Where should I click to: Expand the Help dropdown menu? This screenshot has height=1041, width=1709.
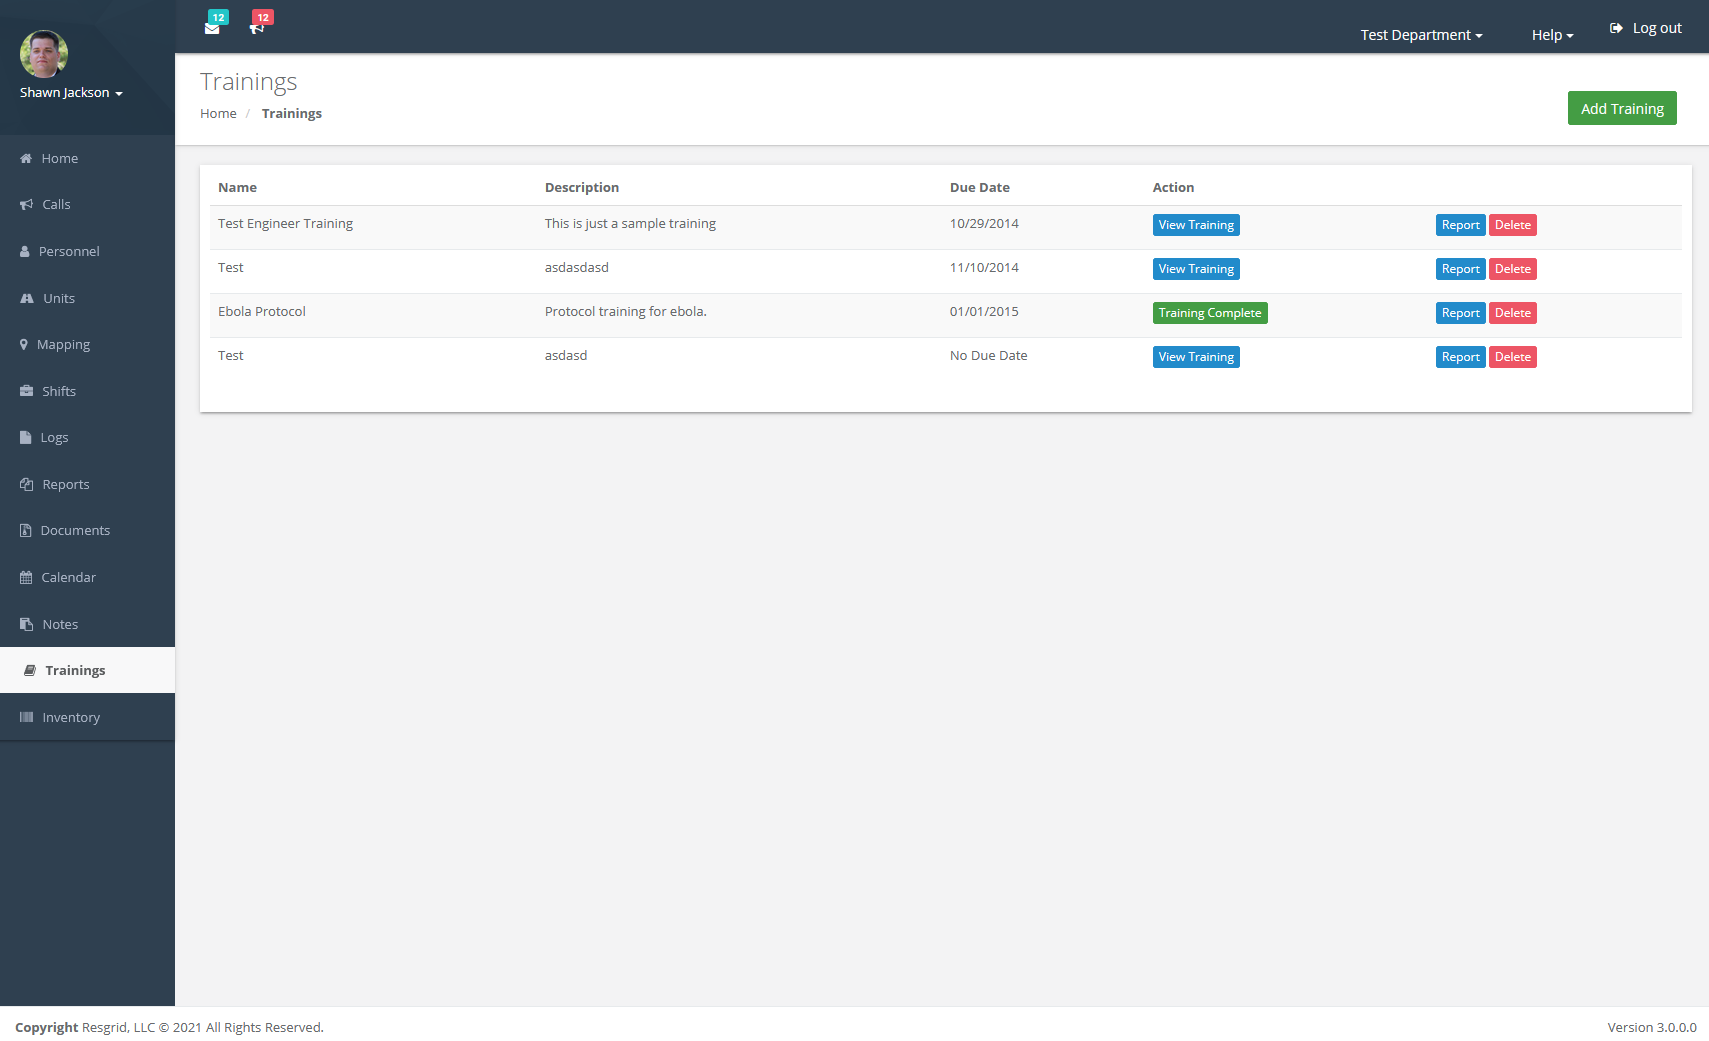tap(1552, 35)
